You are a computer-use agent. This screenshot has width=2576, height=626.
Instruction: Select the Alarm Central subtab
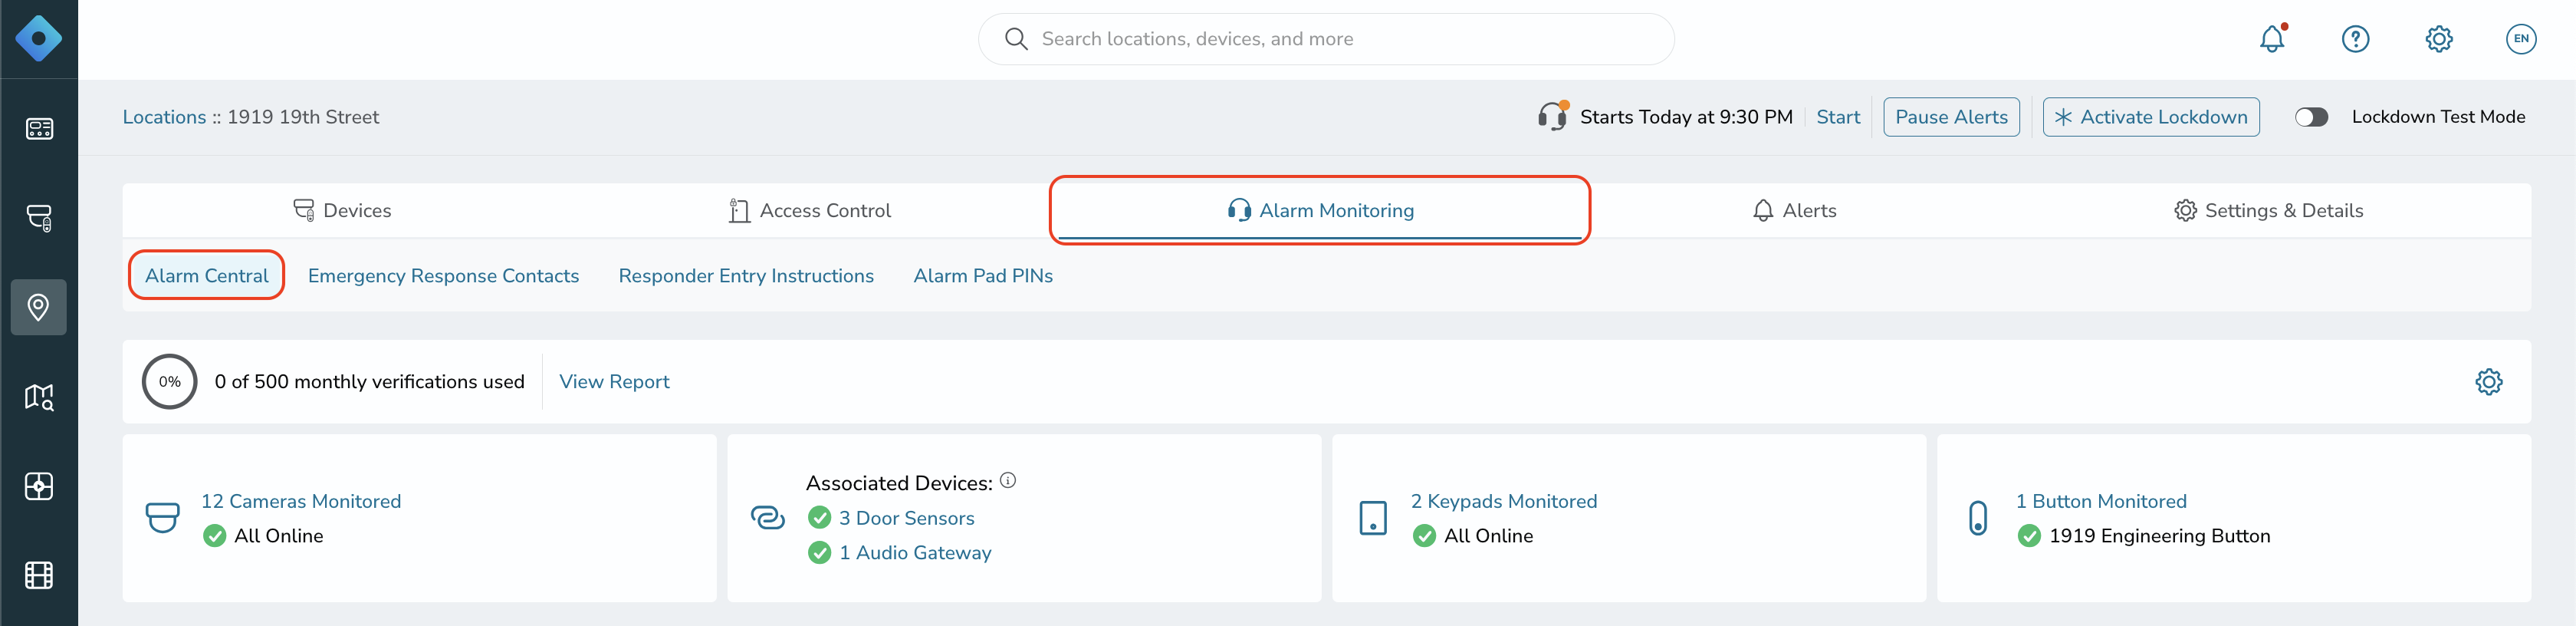point(207,275)
